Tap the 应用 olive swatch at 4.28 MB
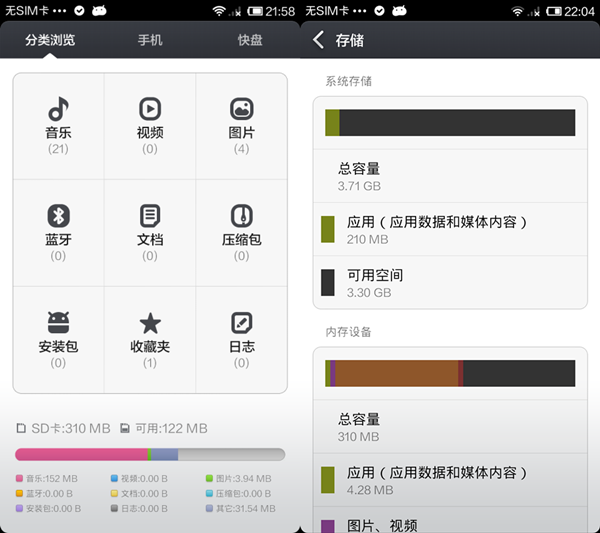Viewport: 600px width, 533px height. [327, 480]
